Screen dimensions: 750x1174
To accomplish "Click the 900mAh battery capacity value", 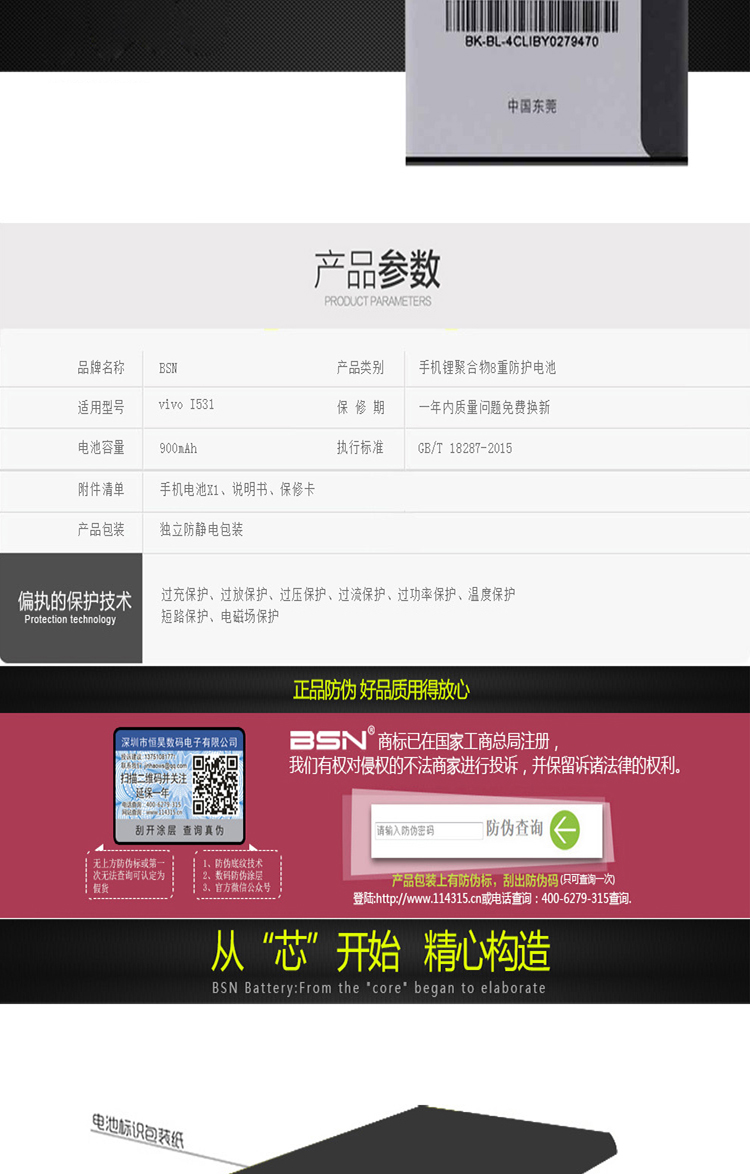I will (178, 448).
